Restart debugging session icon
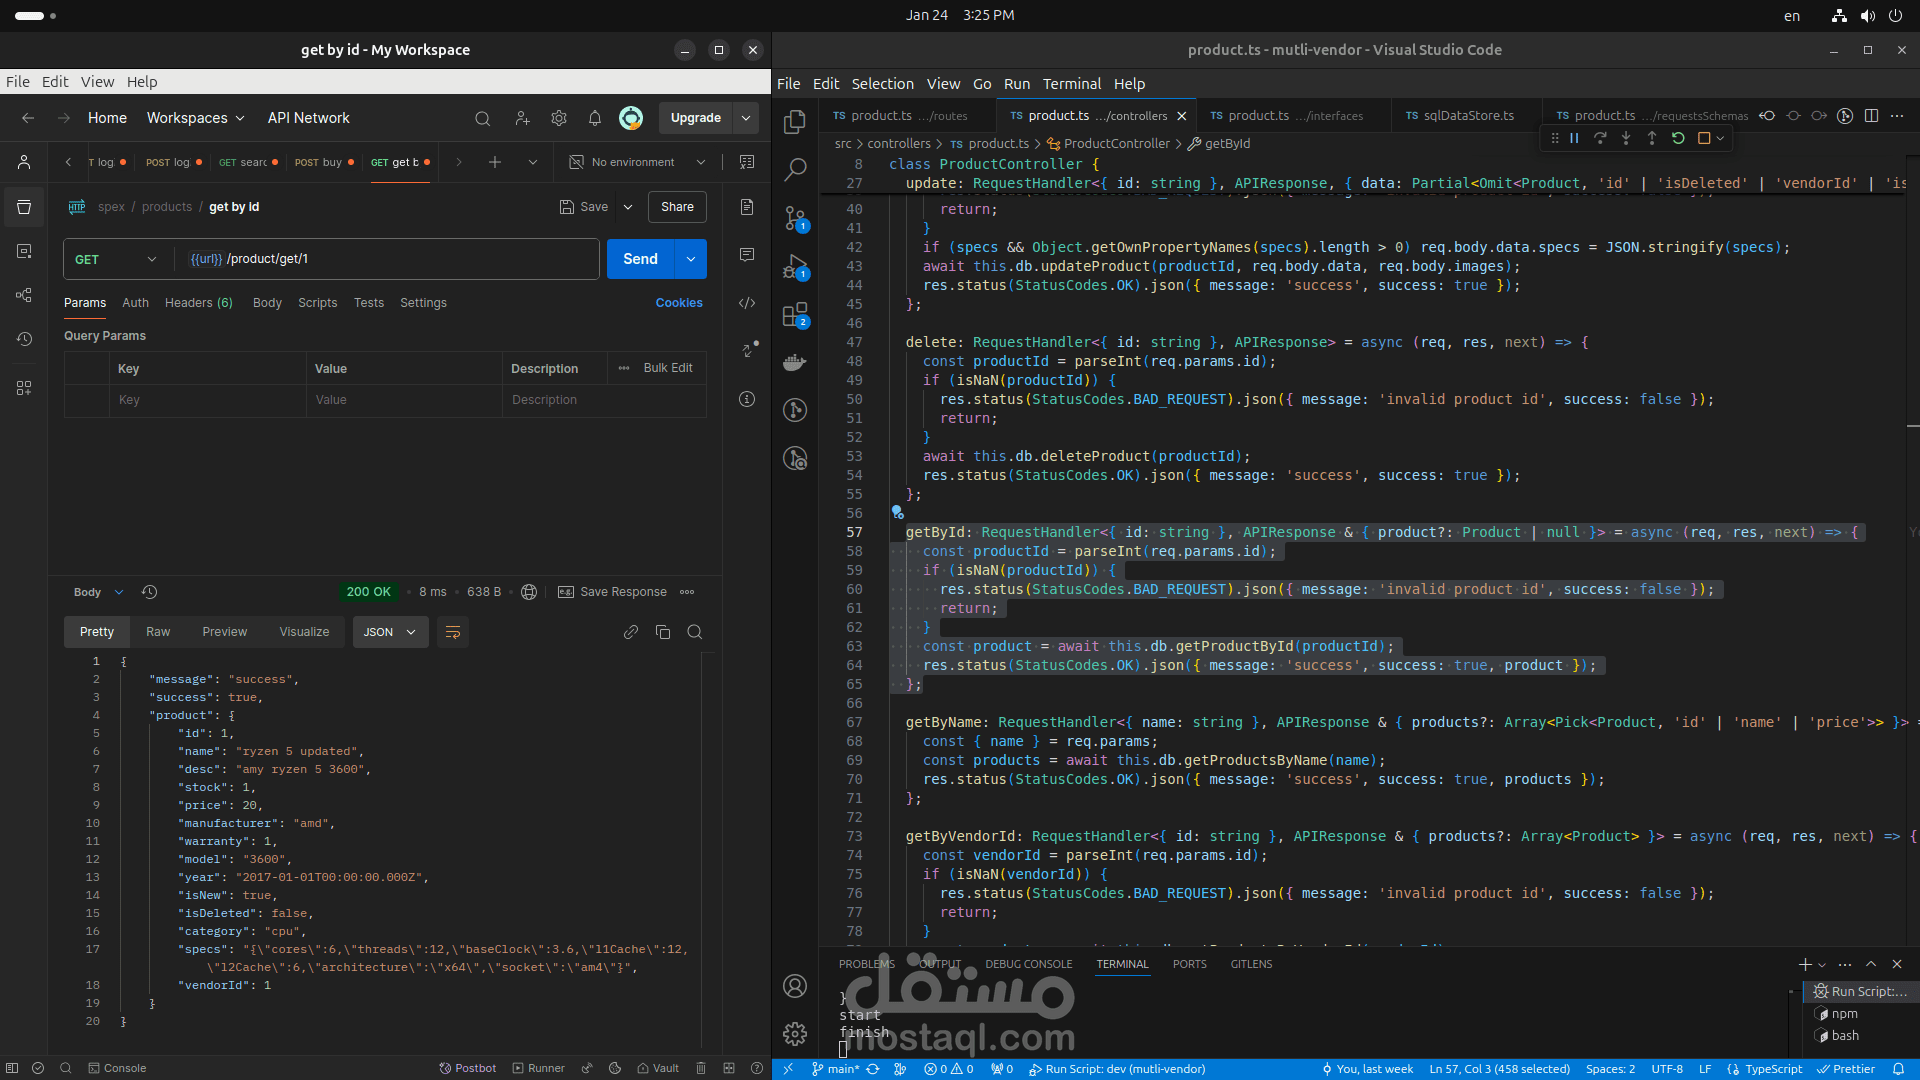The image size is (1920, 1080). [x=1678, y=138]
